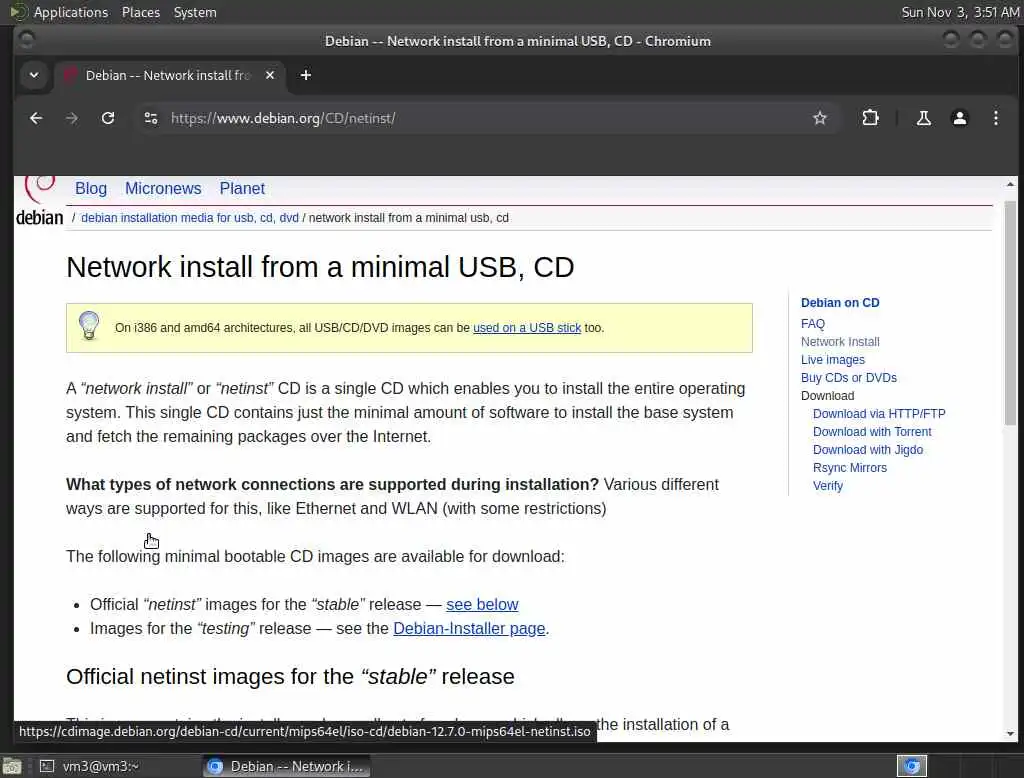Select the Debian Network install tab

[168, 75]
